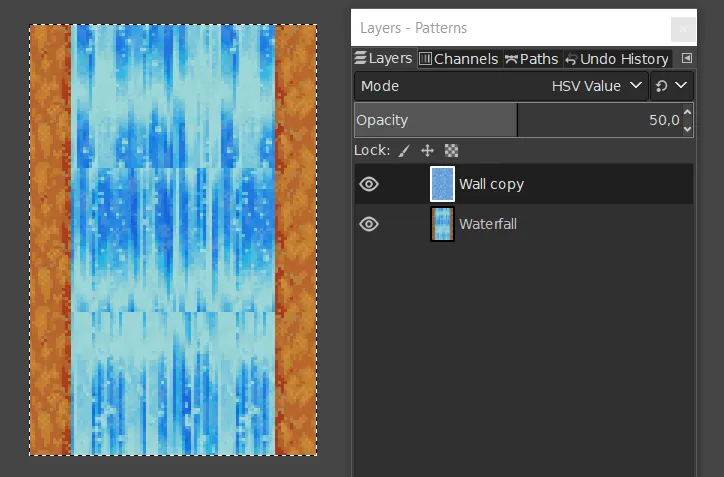
Task: Toggle the lock pixels paintbrush icon
Action: coord(404,151)
